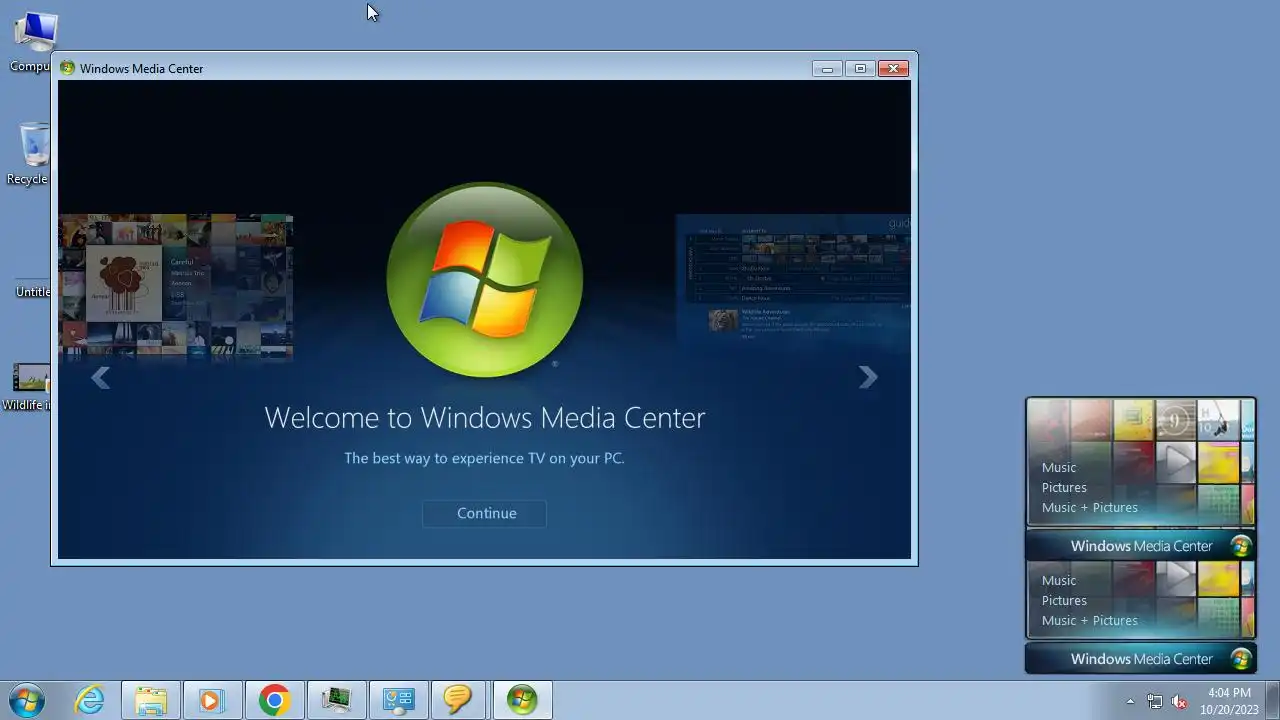Select the Recycle Bin desktop icon
Screen dimensions: 1280x720
(30, 153)
